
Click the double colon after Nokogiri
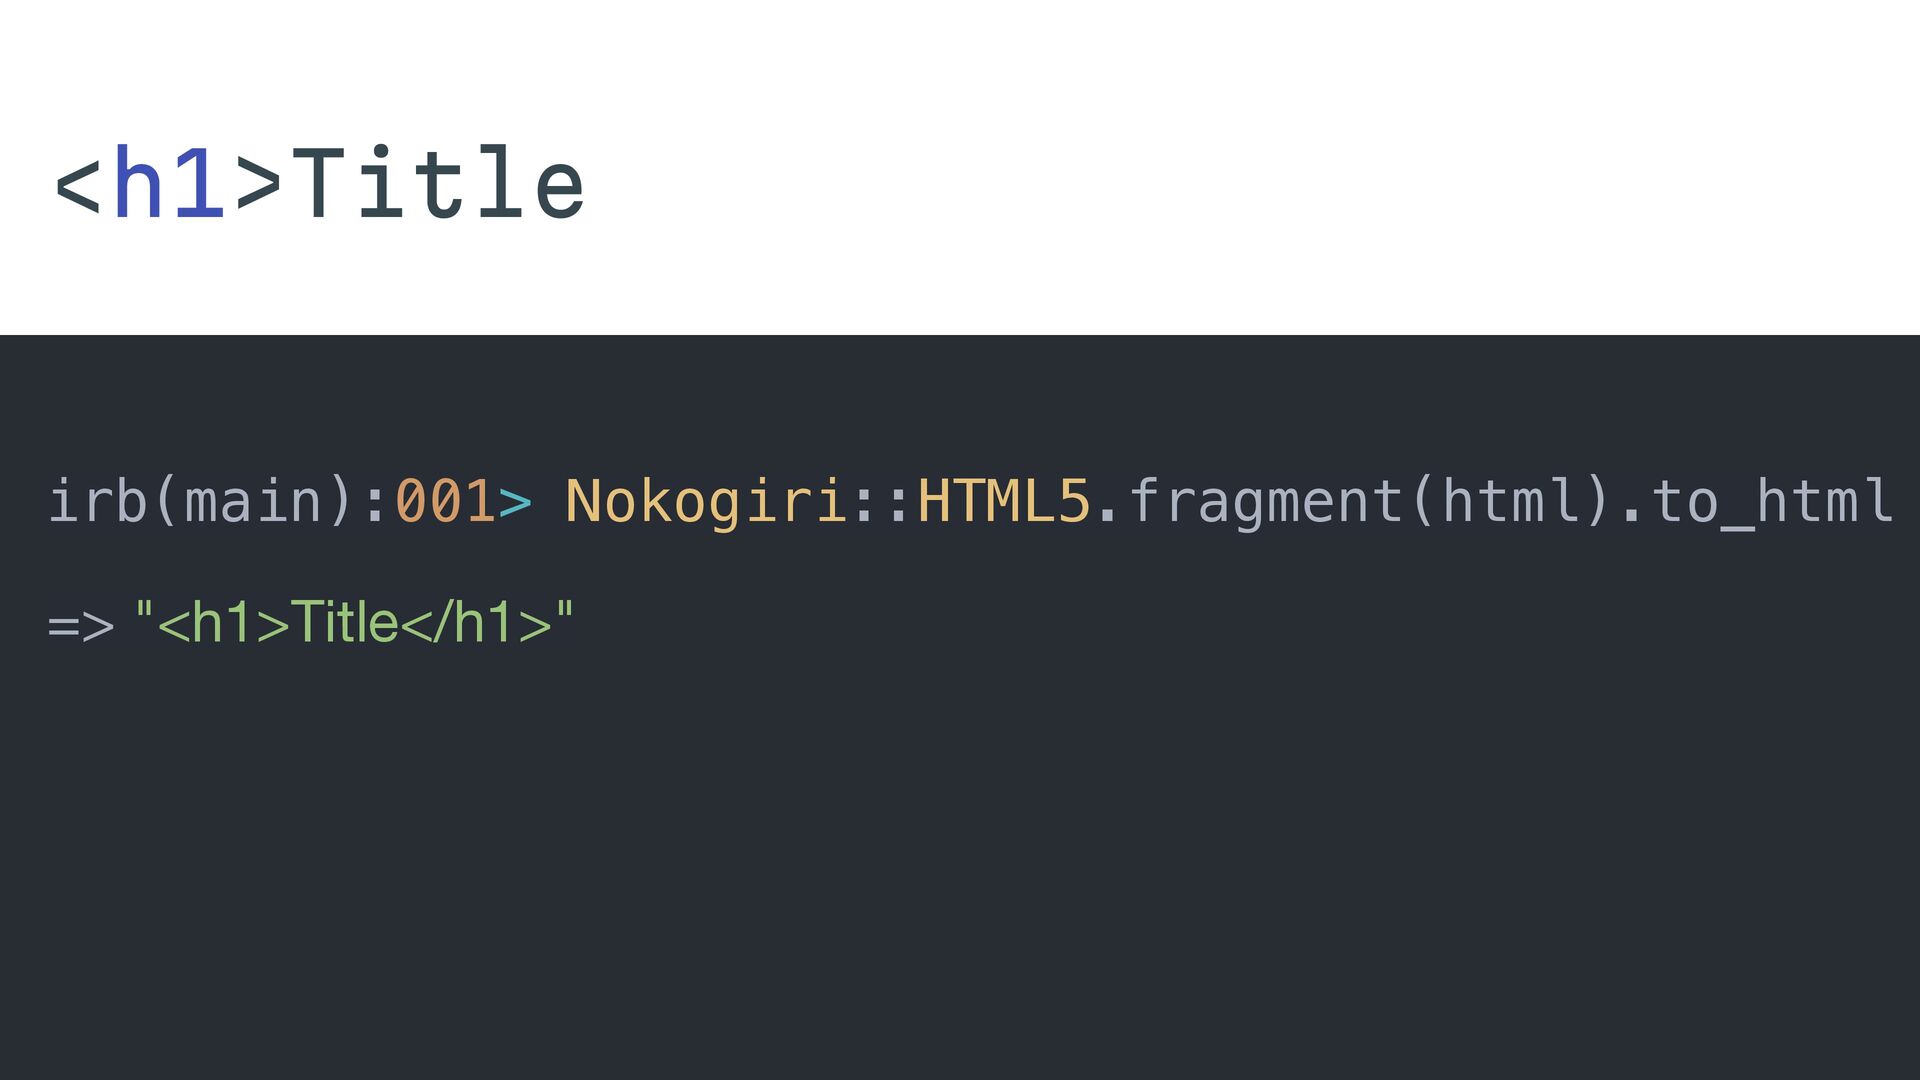click(882, 503)
